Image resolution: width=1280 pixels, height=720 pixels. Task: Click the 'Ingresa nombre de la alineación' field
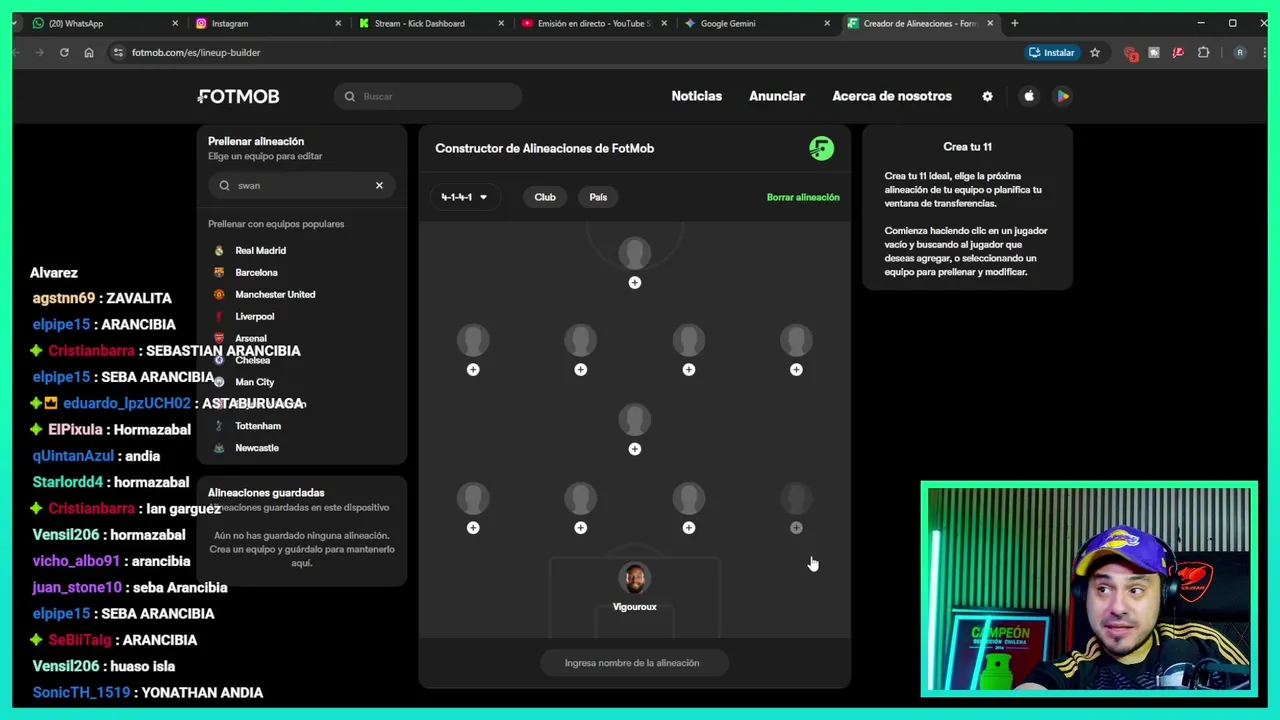coord(632,663)
